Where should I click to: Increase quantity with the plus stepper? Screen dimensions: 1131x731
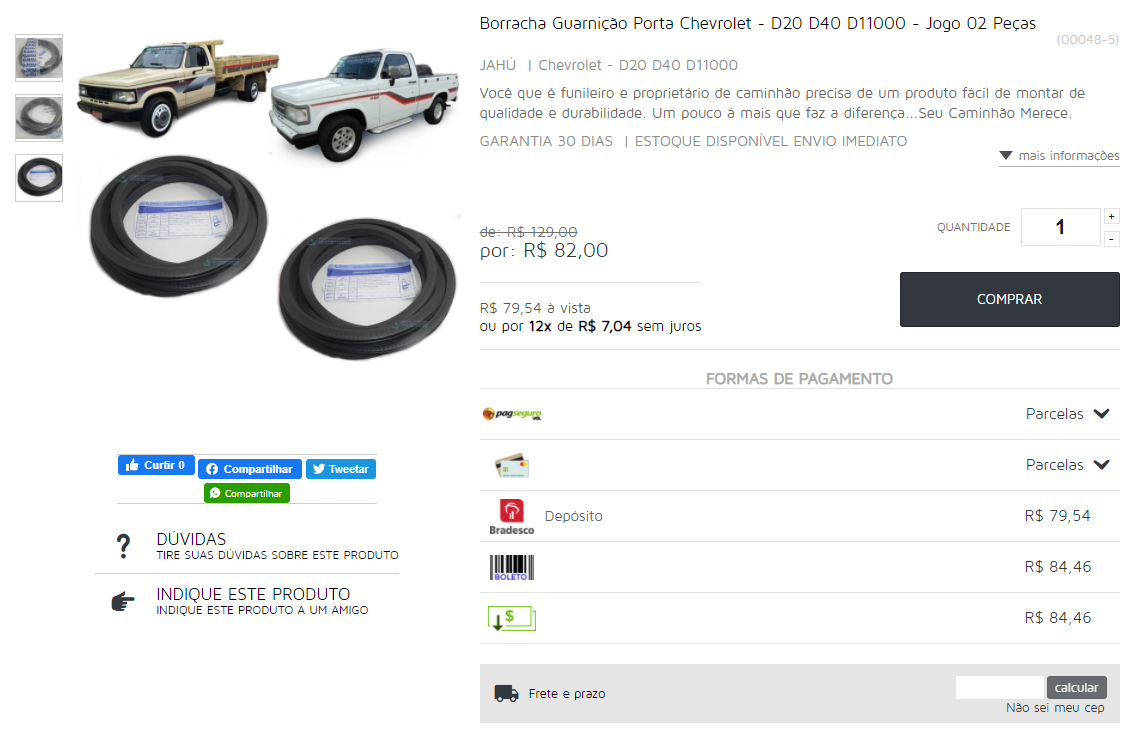(x=1112, y=216)
